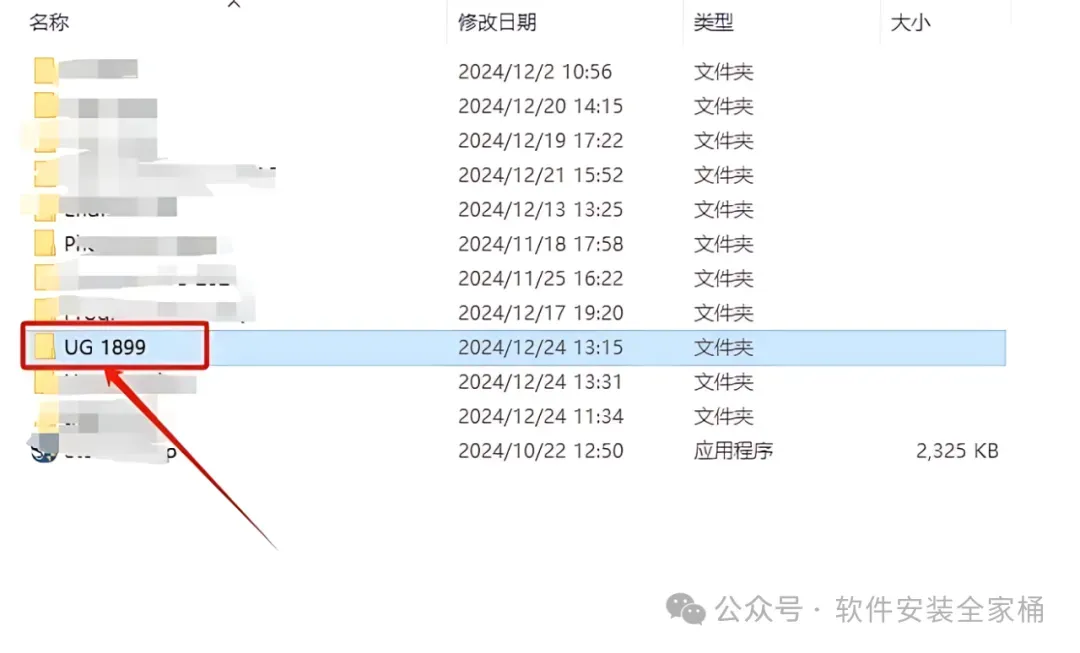The width and height of the screenshot is (1080, 653).
Task: Sort by the 大小 column header
Action: pyautogui.click(x=911, y=23)
